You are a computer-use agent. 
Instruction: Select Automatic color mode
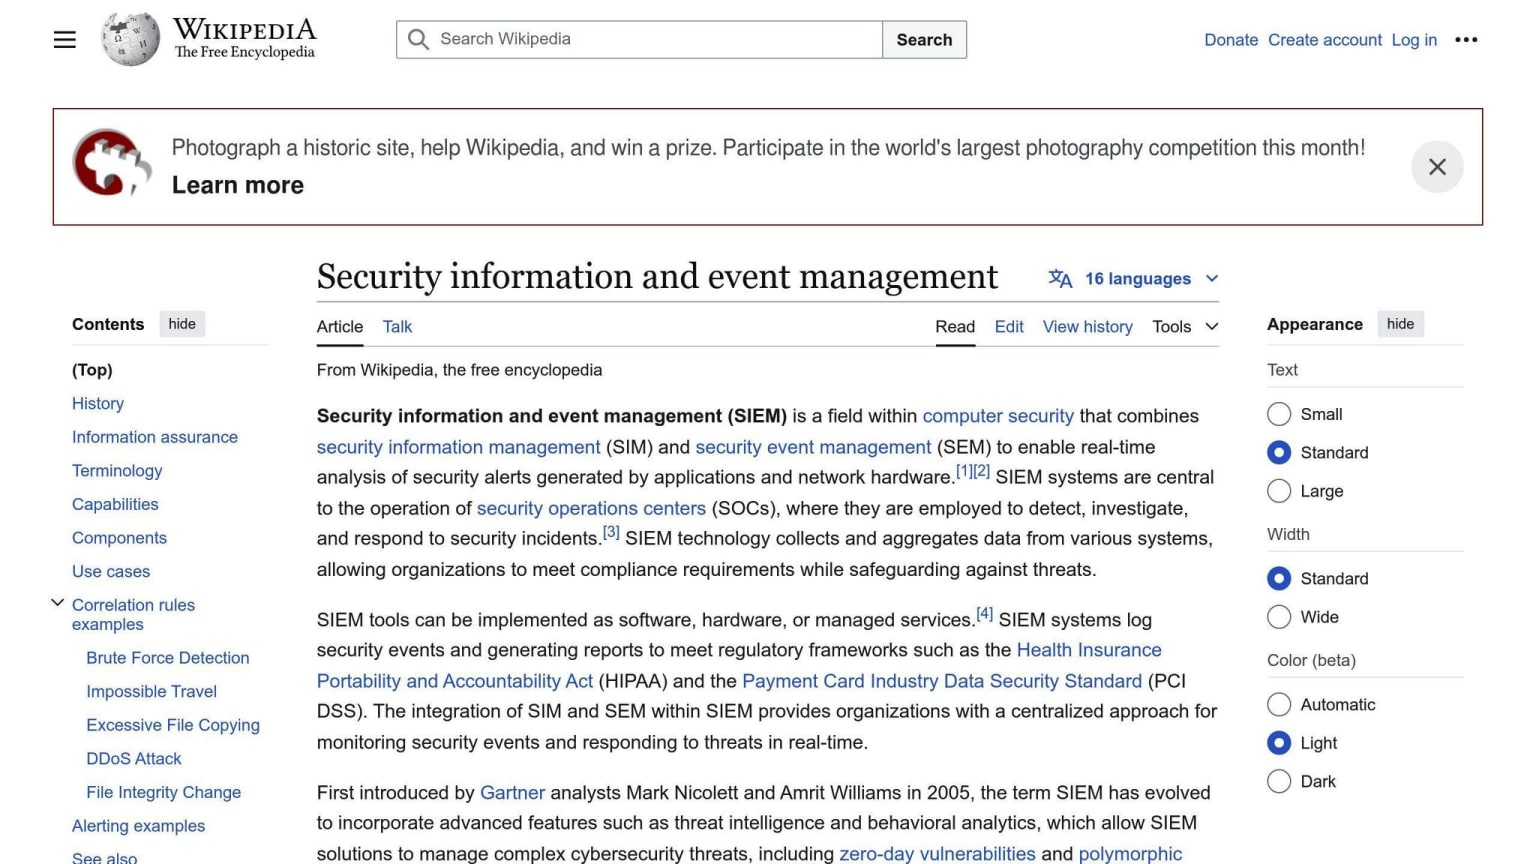click(x=1279, y=704)
